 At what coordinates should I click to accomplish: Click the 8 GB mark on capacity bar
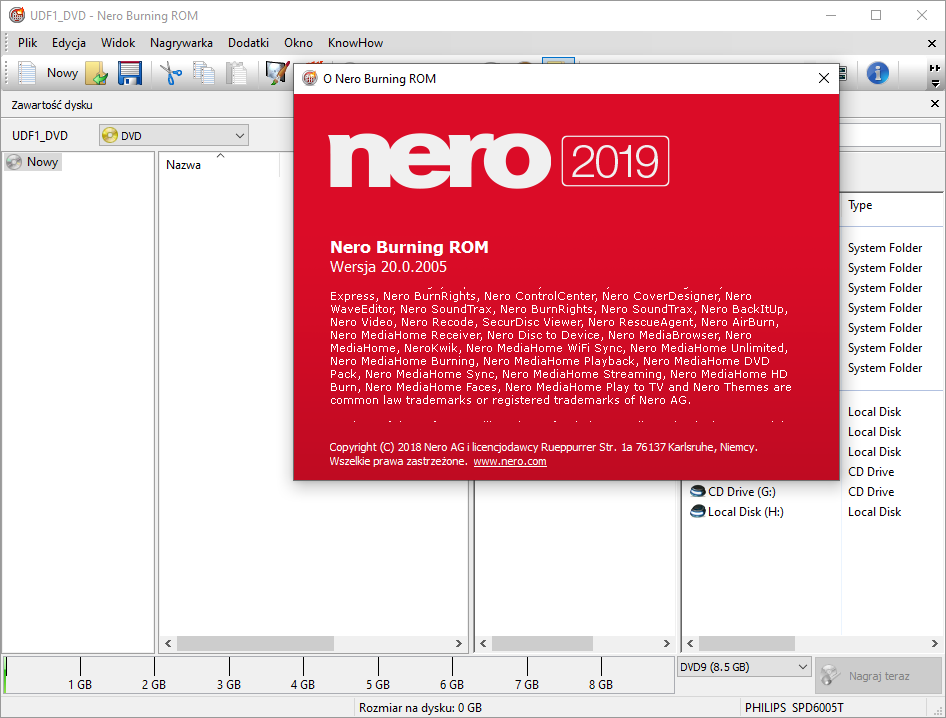pyautogui.click(x=601, y=684)
